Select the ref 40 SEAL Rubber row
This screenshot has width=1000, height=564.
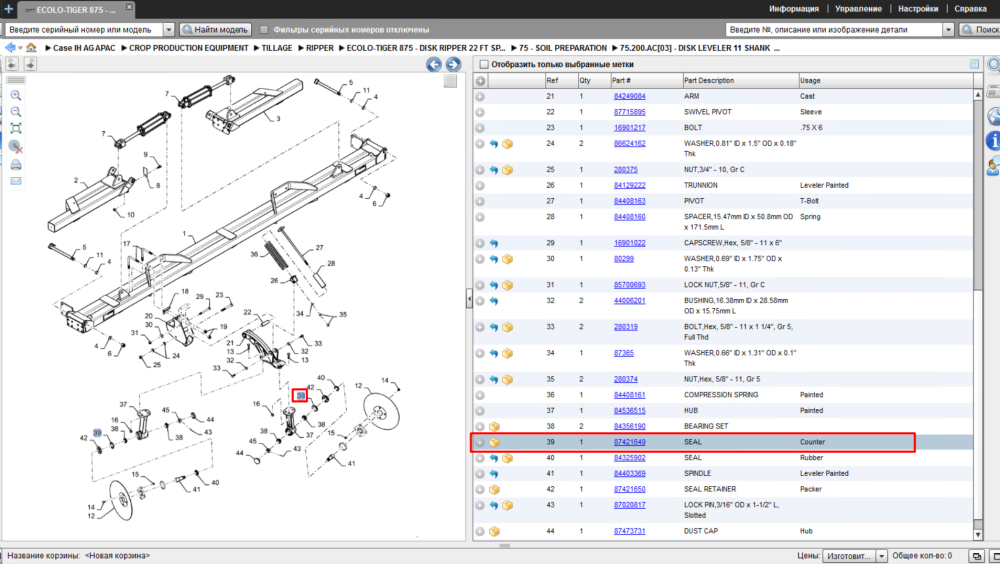pos(723,458)
